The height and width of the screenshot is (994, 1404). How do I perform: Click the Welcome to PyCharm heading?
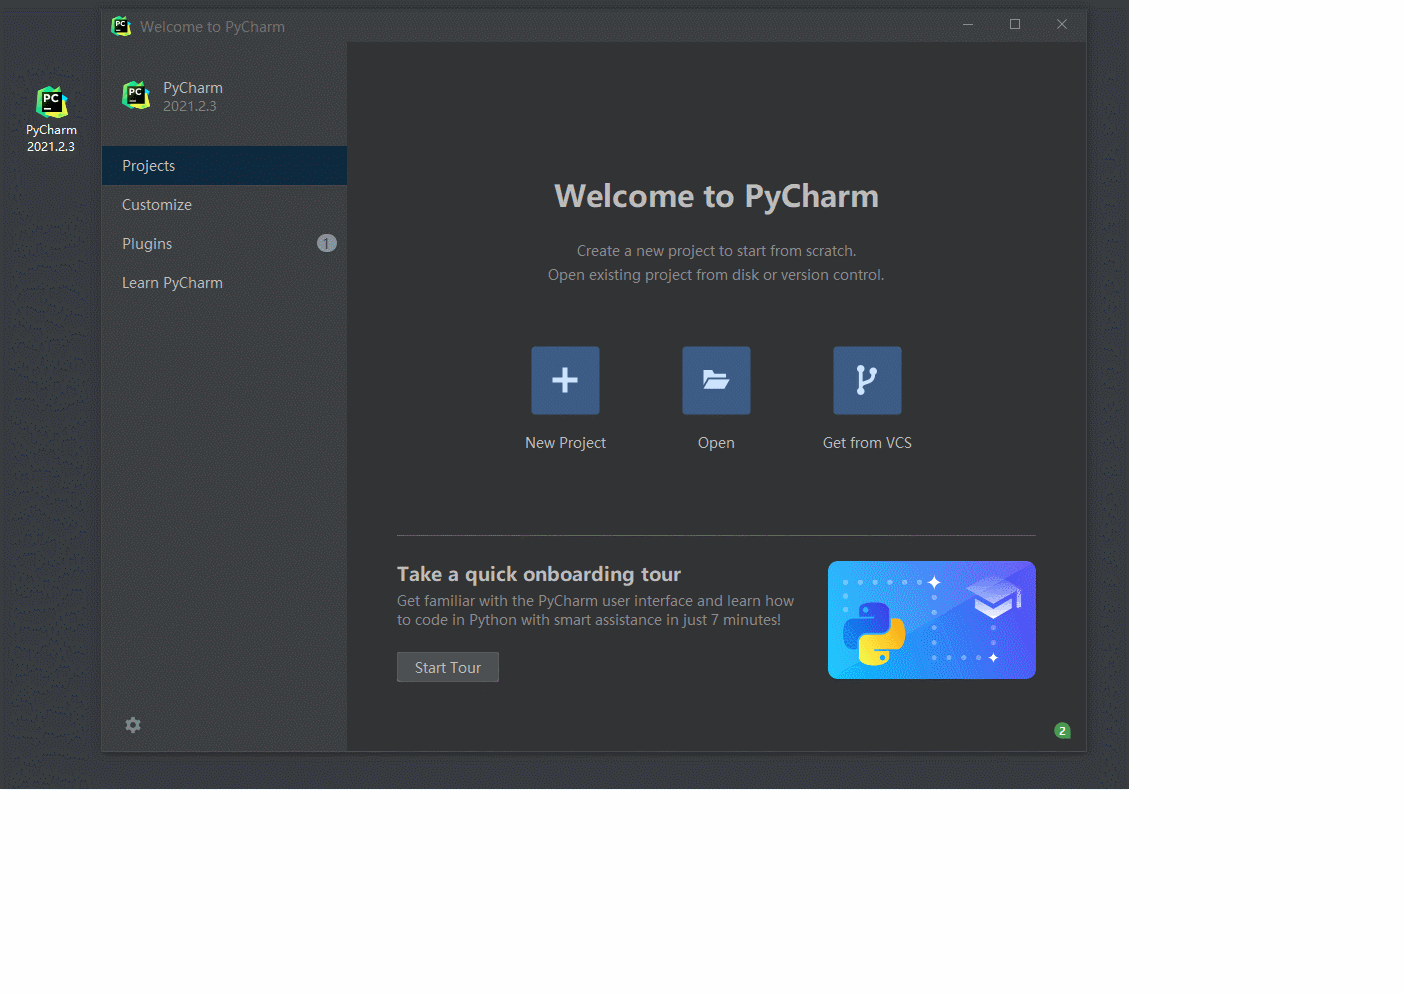[x=716, y=196]
